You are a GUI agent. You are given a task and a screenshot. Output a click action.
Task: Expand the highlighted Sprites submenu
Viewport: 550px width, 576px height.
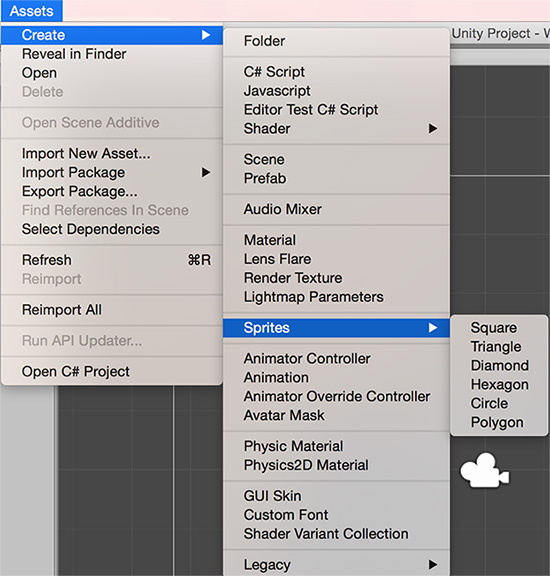tap(336, 328)
